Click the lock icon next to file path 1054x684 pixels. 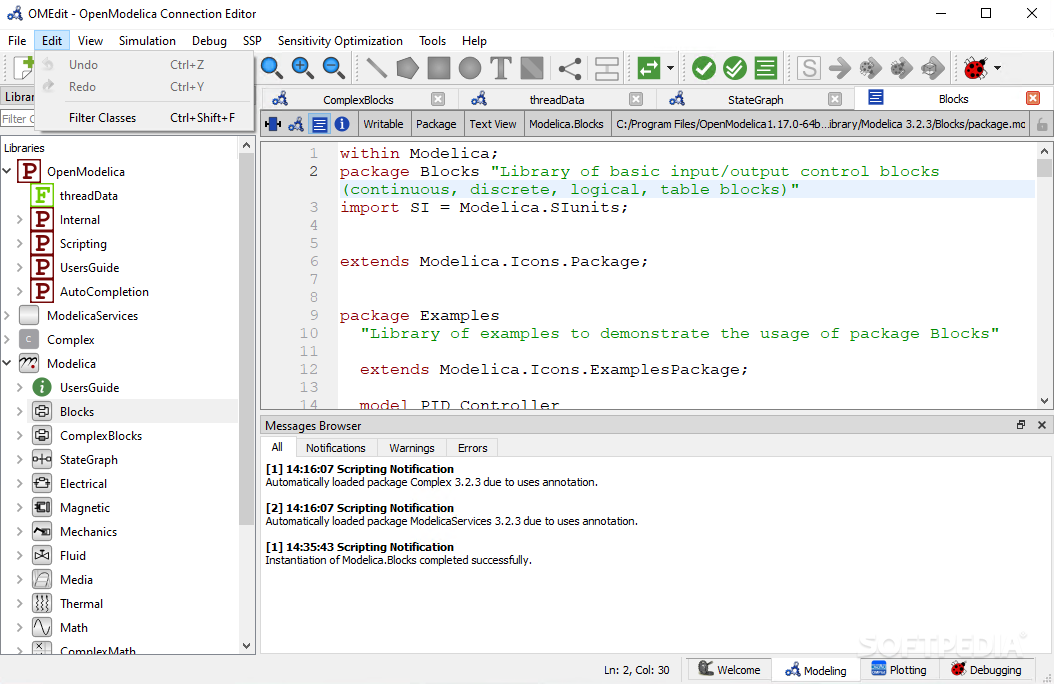[1042, 124]
